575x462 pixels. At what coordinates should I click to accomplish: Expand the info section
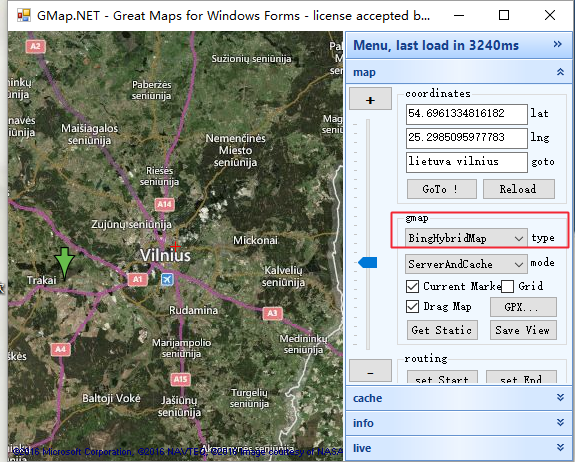[560, 422]
